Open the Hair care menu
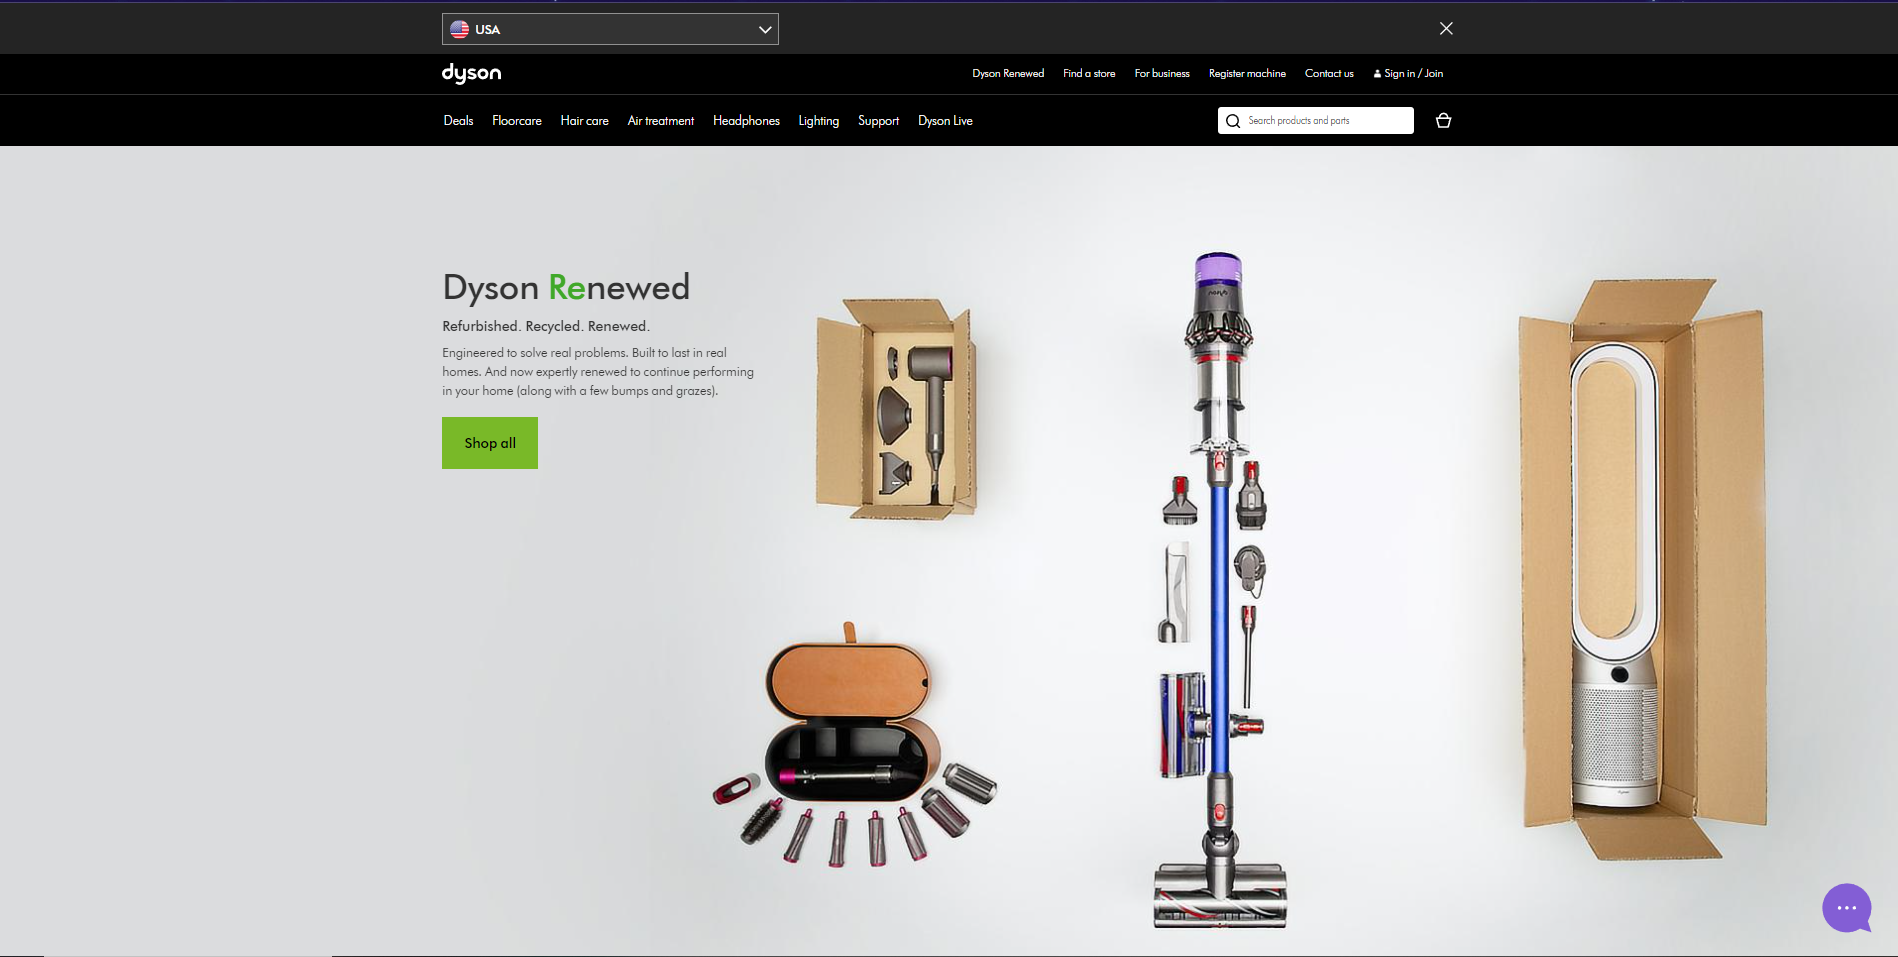This screenshot has height=957, width=1898. coord(584,121)
